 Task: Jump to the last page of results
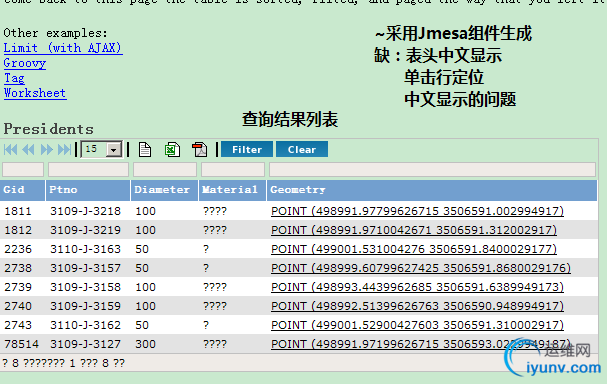point(64,149)
